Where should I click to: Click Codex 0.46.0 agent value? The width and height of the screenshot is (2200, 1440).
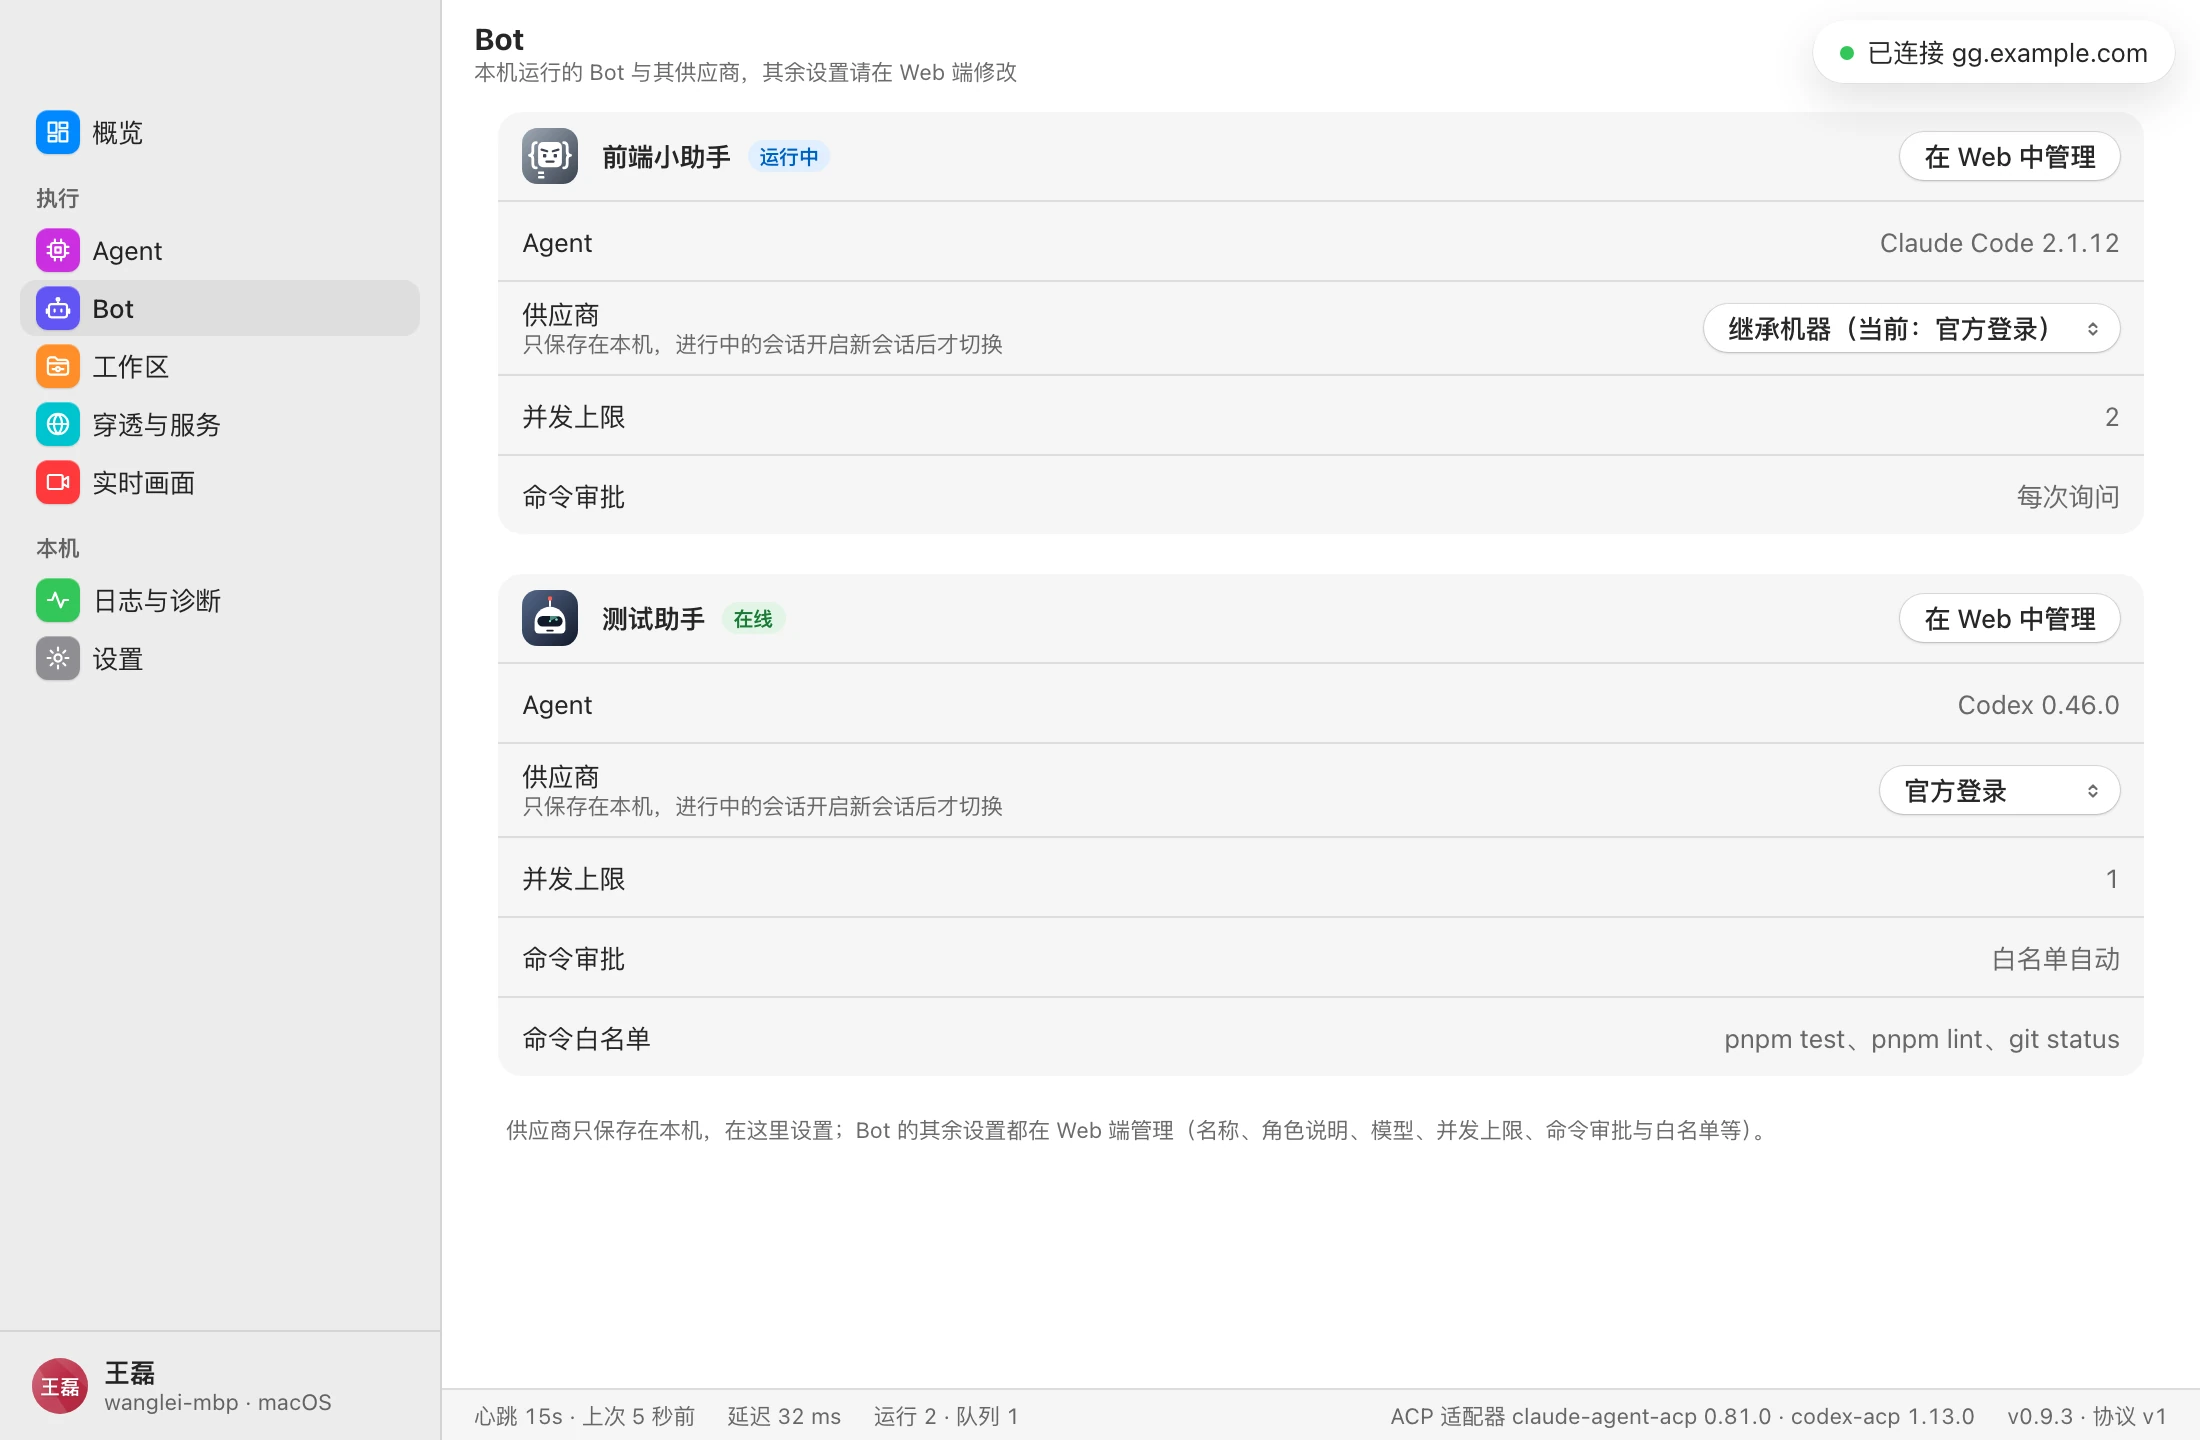click(2038, 705)
